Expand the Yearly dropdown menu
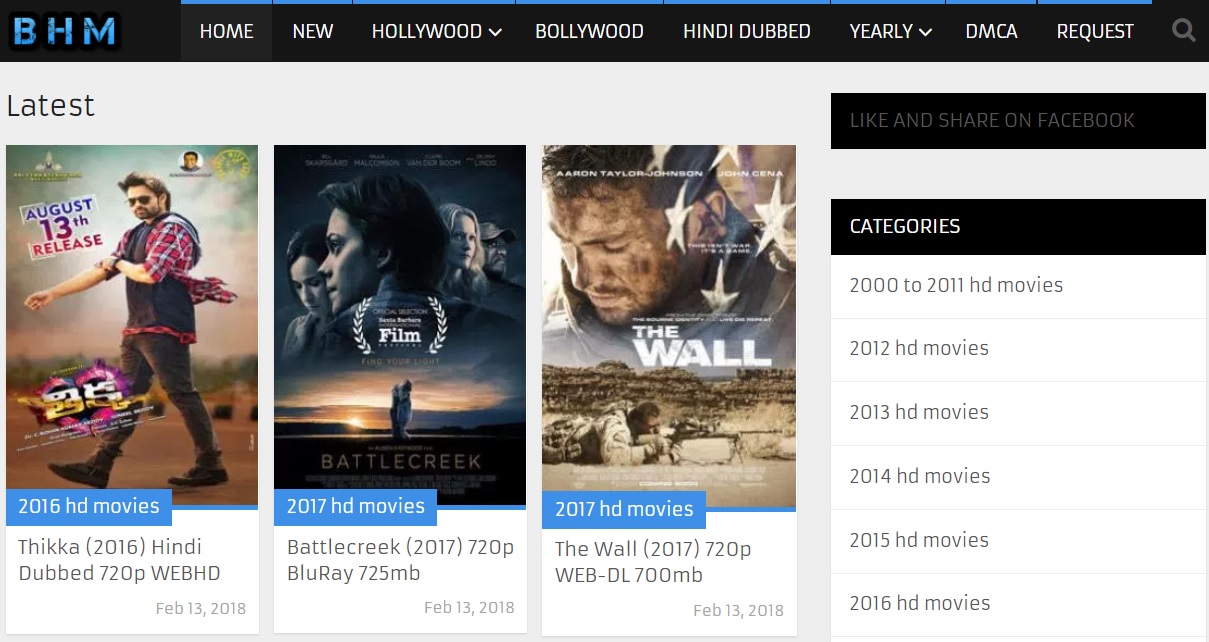 (x=890, y=31)
